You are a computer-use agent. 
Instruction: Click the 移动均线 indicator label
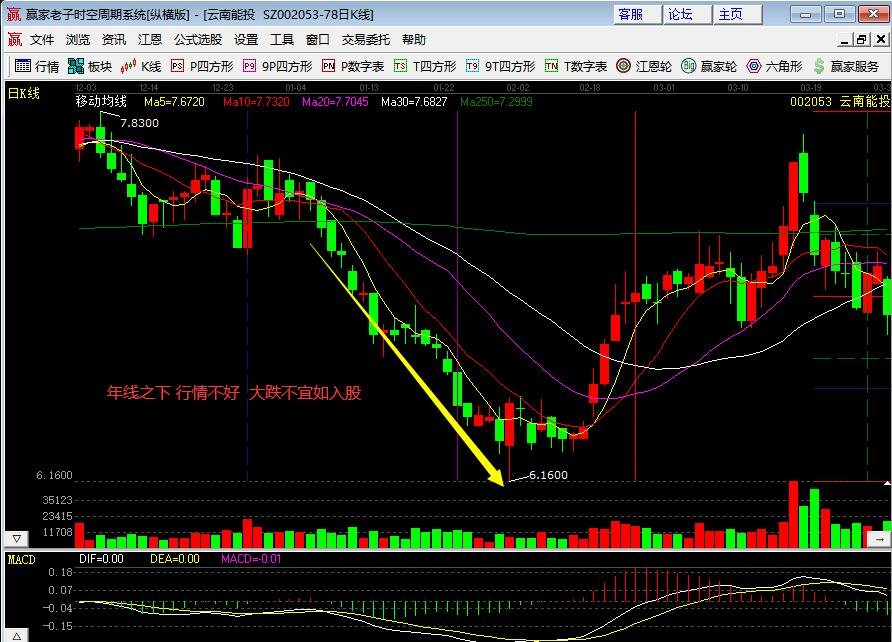(x=101, y=101)
